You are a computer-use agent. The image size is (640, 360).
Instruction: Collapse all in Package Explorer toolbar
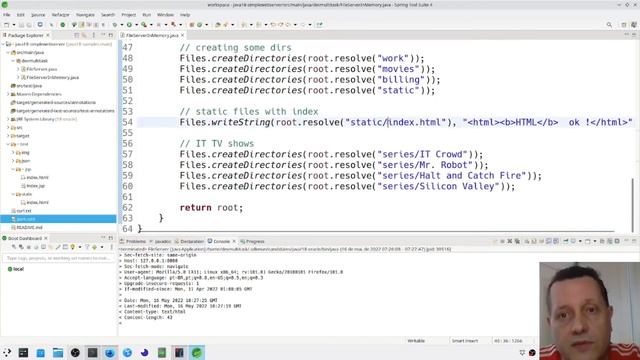[x=76, y=35]
